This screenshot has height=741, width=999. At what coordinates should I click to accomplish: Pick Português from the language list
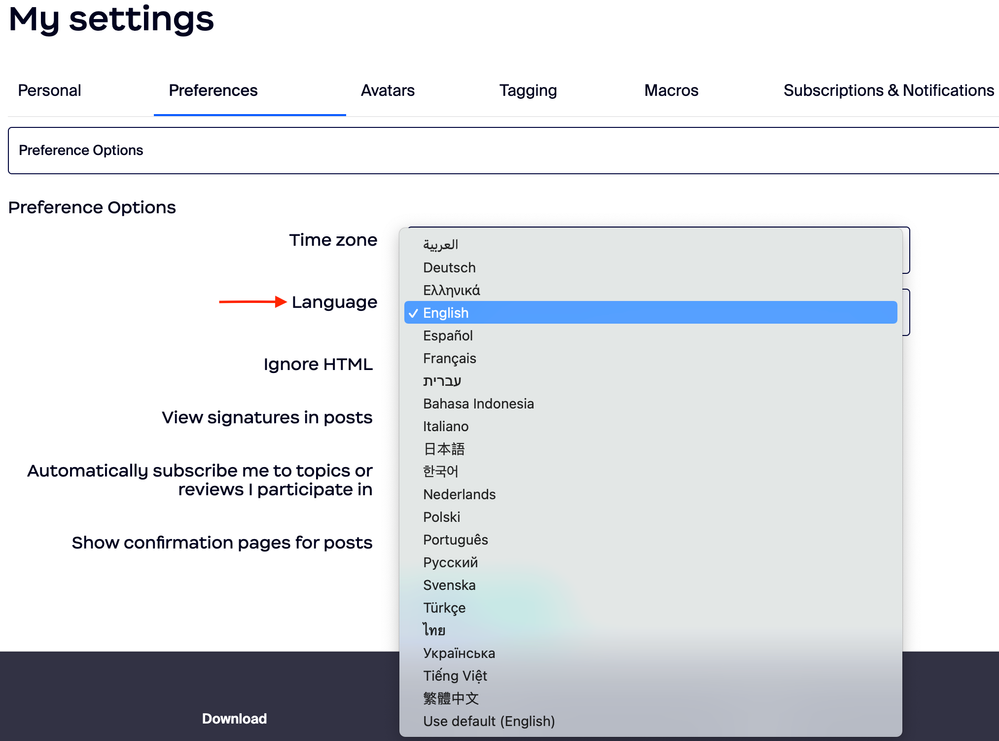coord(456,540)
